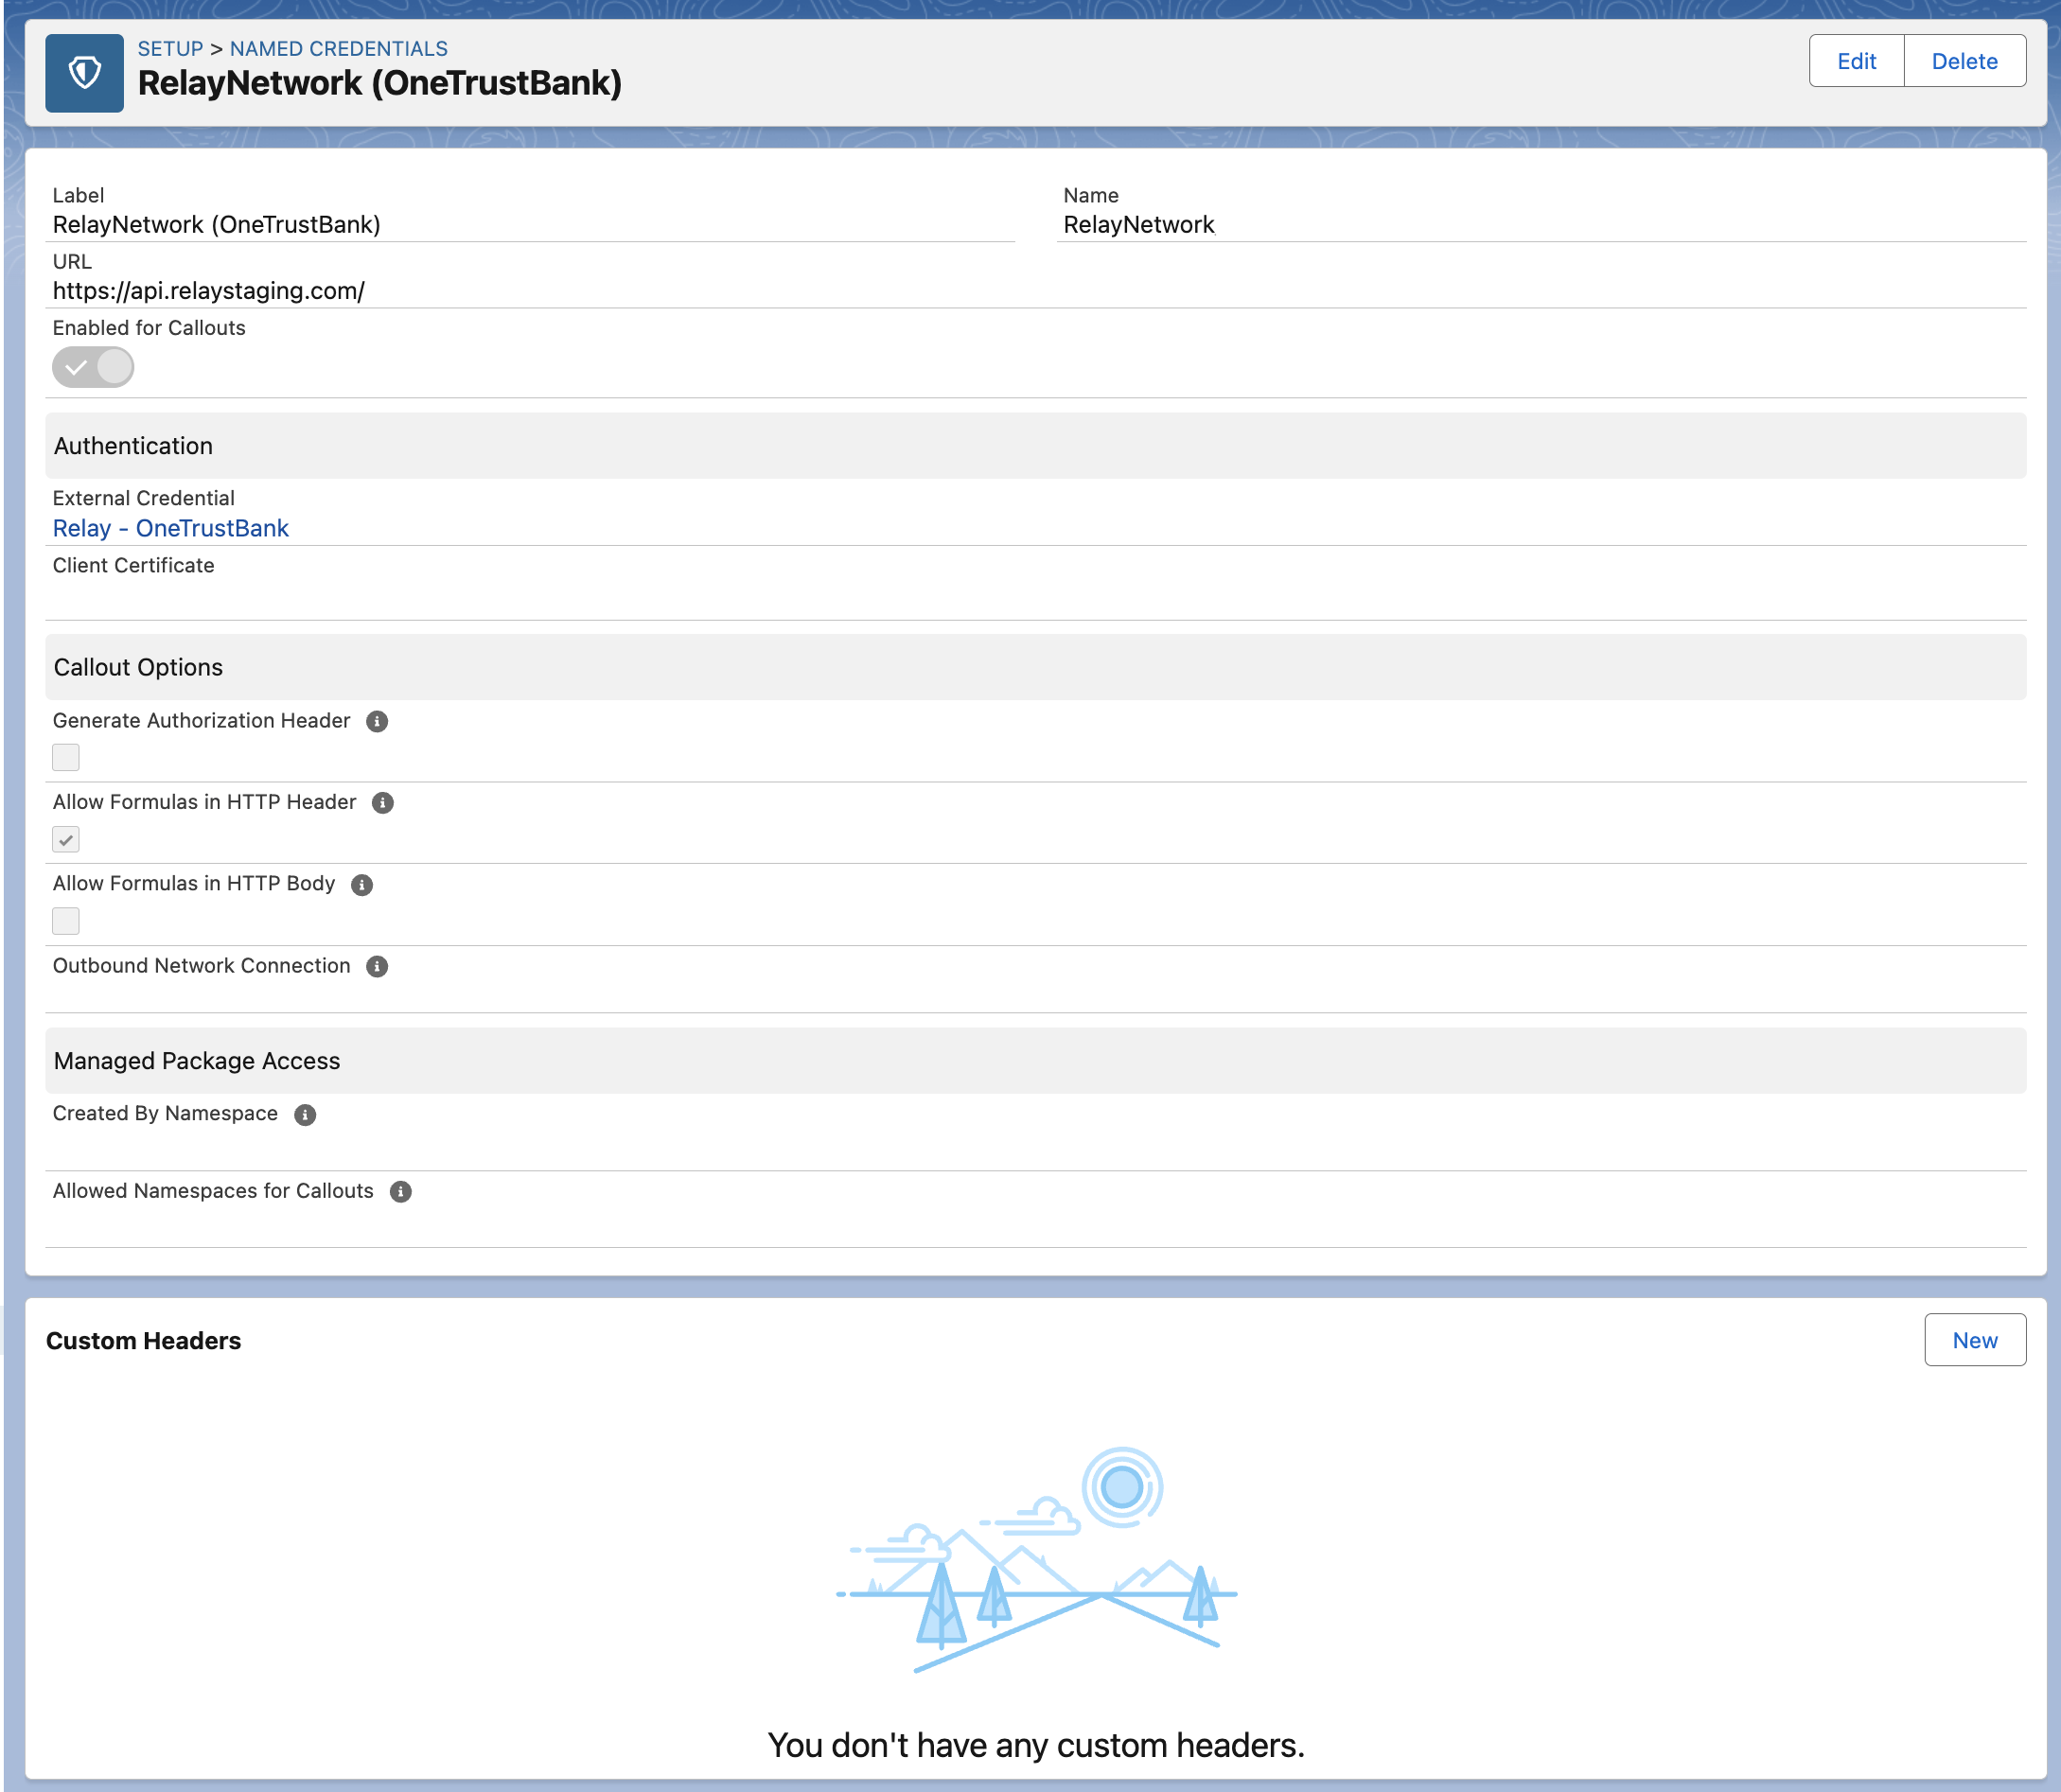Viewport: 2061px width, 1792px height.
Task: Click info icon beside Generate Authorization Header
Action: point(377,721)
